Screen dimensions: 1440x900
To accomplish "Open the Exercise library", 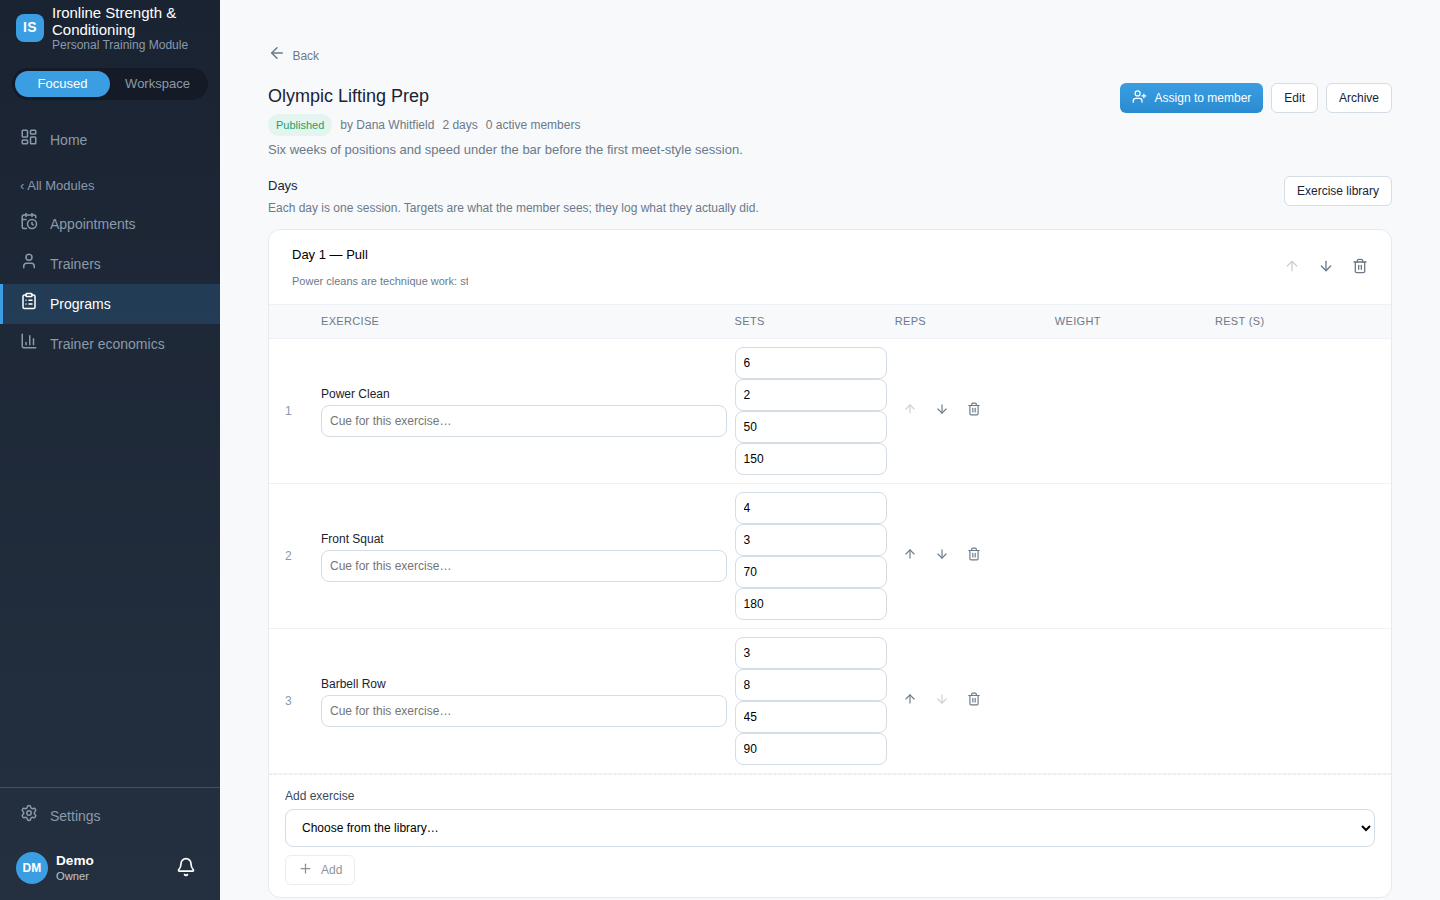I will (1337, 191).
